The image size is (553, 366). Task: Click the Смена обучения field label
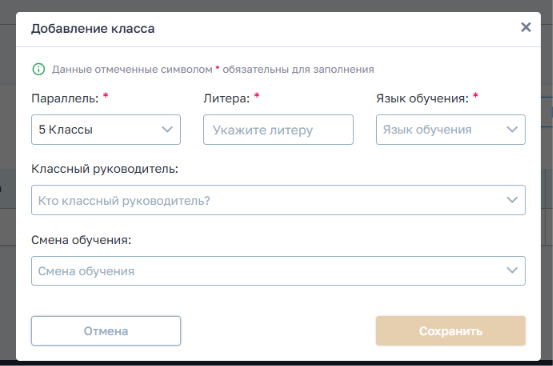81,240
